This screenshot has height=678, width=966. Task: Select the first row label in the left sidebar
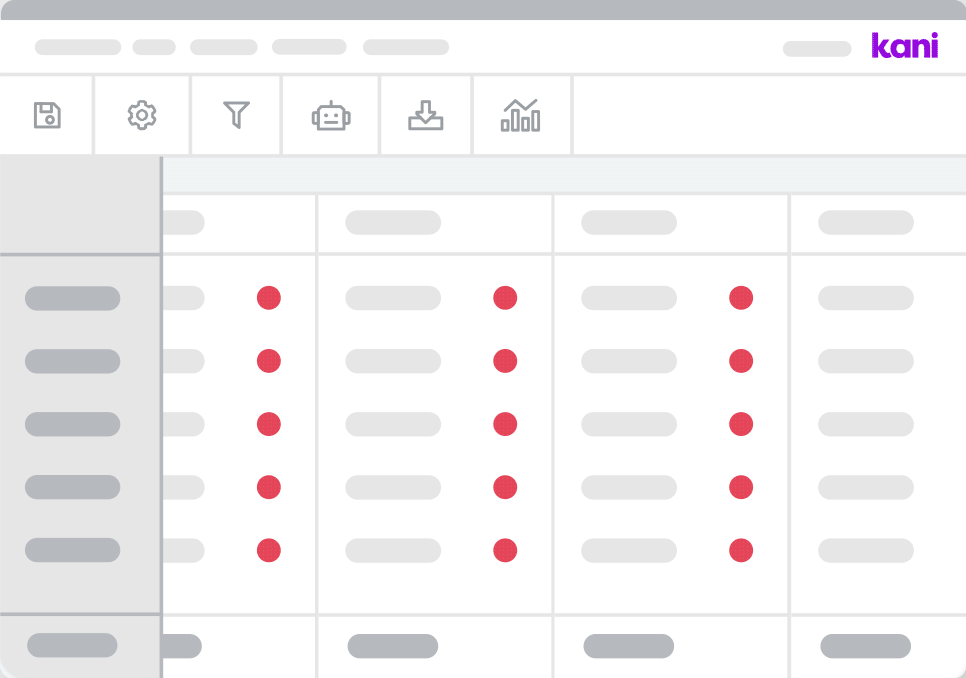[x=72, y=298]
